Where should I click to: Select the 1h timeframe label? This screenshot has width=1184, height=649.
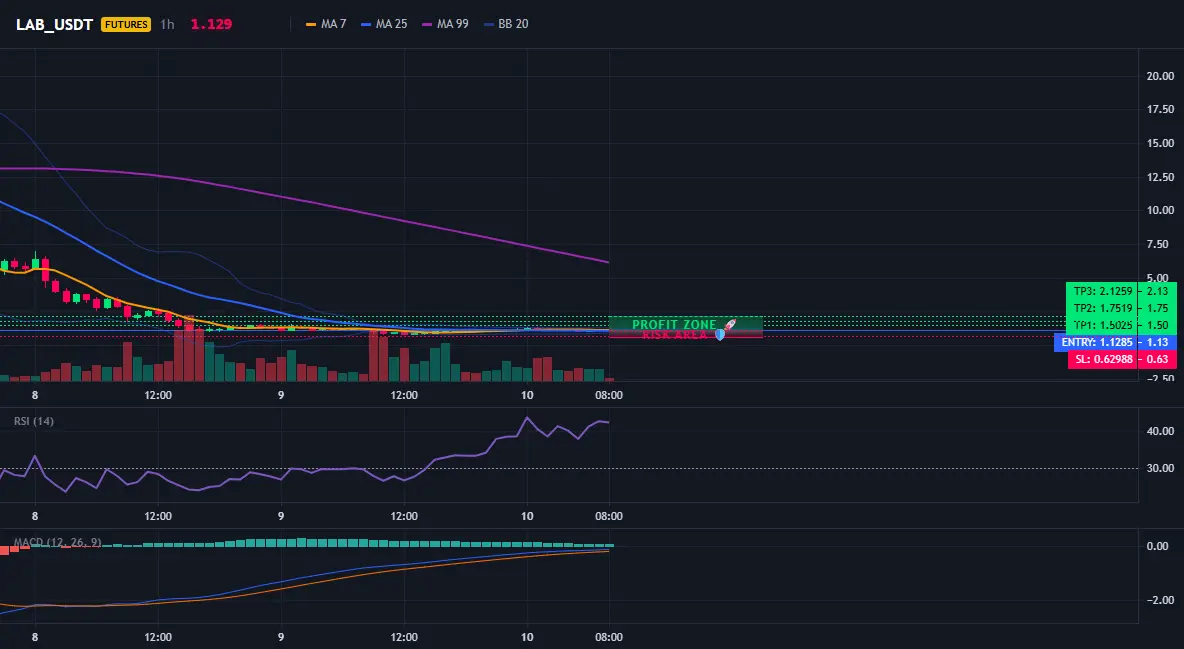pos(168,24)
